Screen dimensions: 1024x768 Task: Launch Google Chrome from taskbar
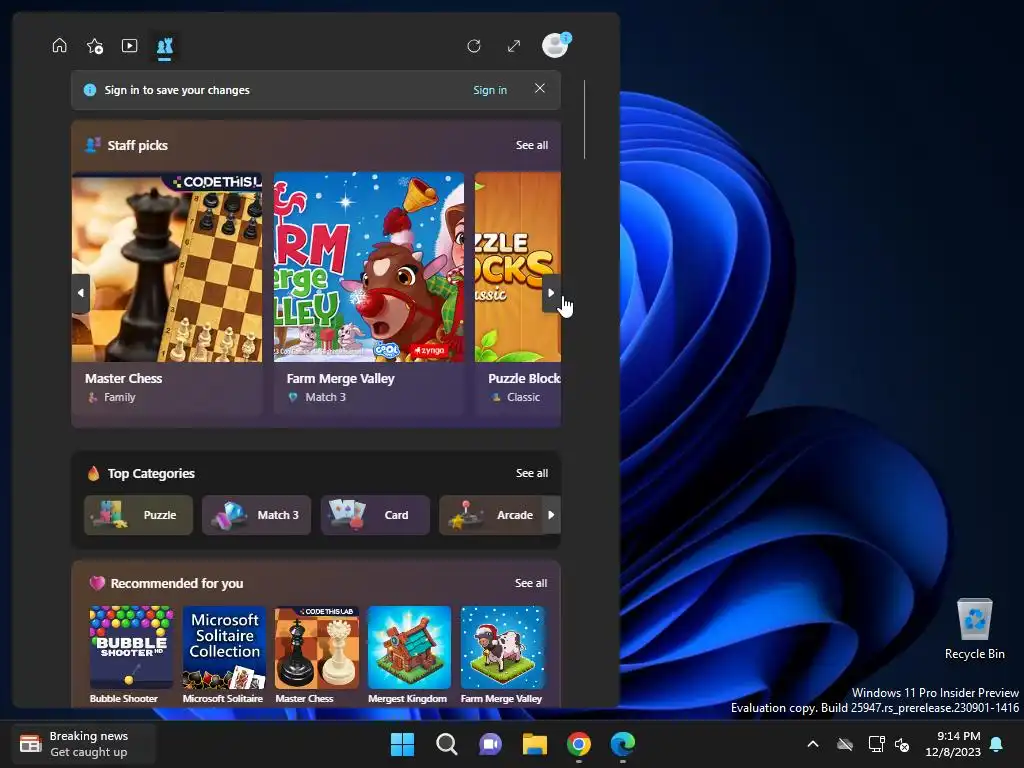579,744
